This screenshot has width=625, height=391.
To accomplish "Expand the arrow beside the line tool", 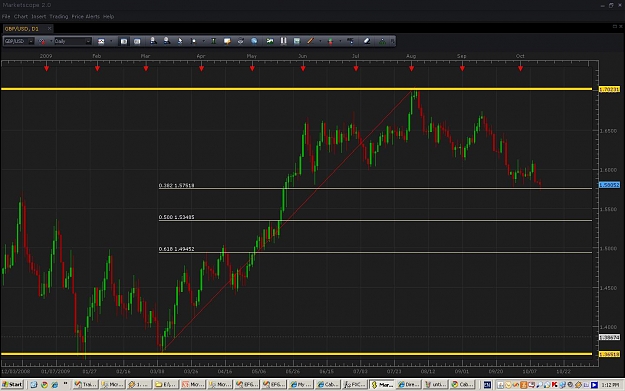I will click(x=320, y=41).
